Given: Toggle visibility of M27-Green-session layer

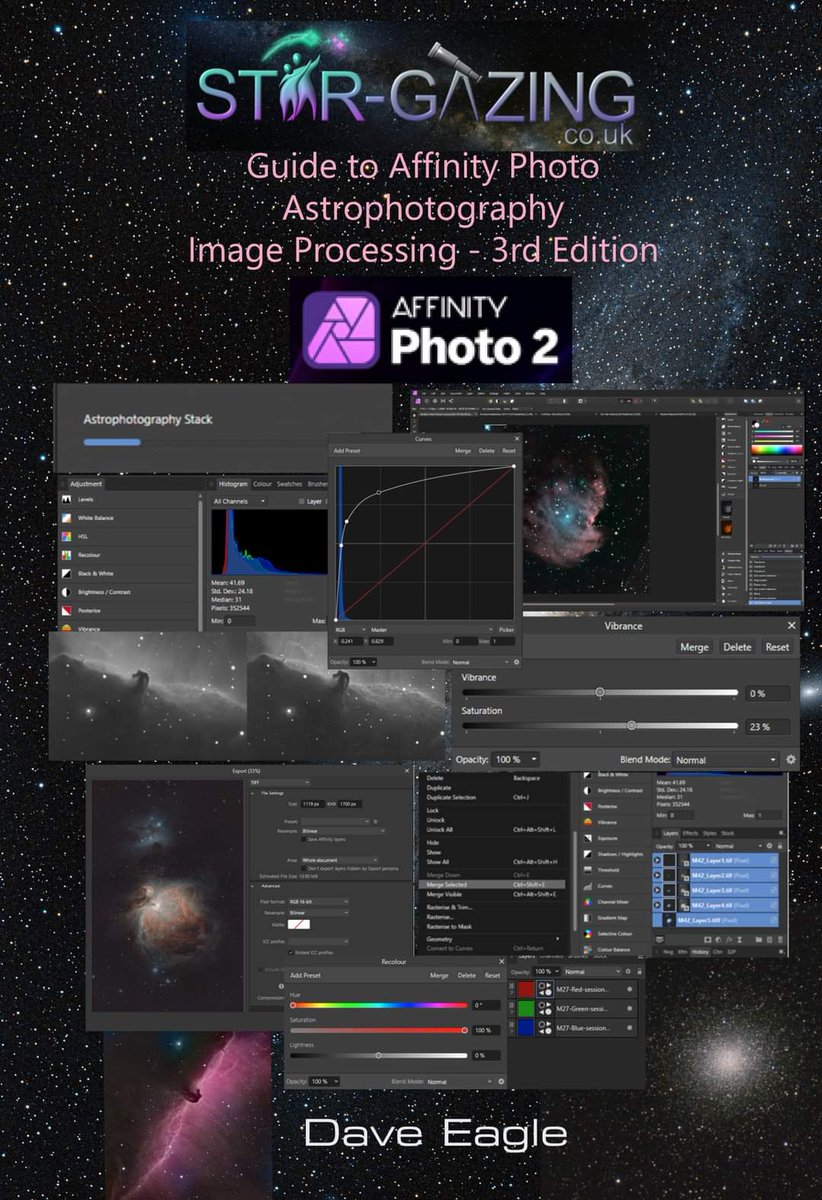Looking at the screenshot, I should [x=629, y=1008].
